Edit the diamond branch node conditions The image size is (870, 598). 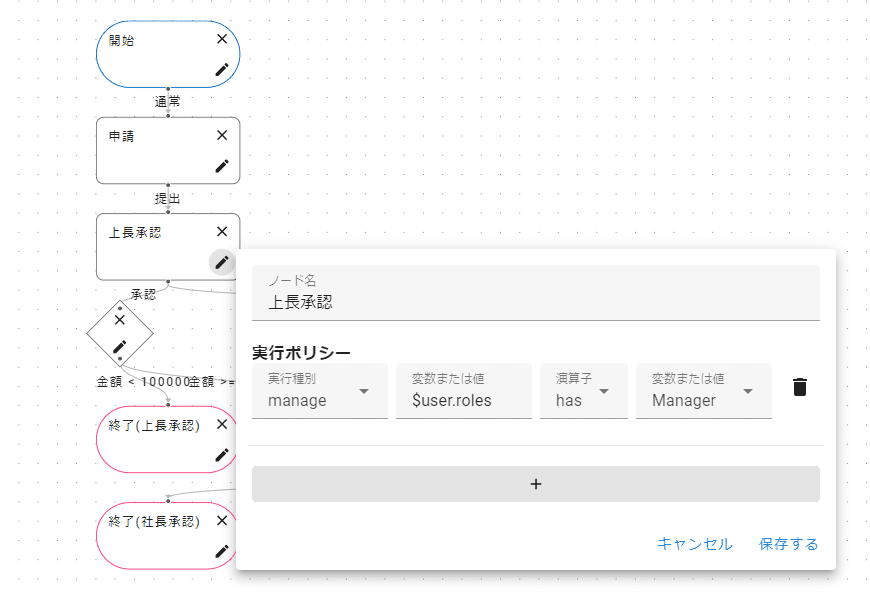119,346
